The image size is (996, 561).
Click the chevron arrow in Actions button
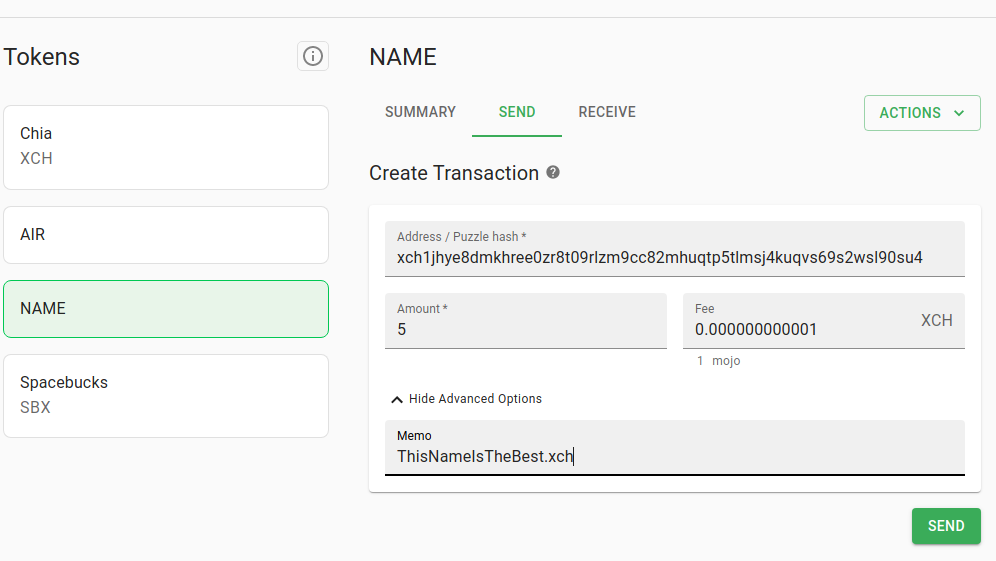[959, 113]
